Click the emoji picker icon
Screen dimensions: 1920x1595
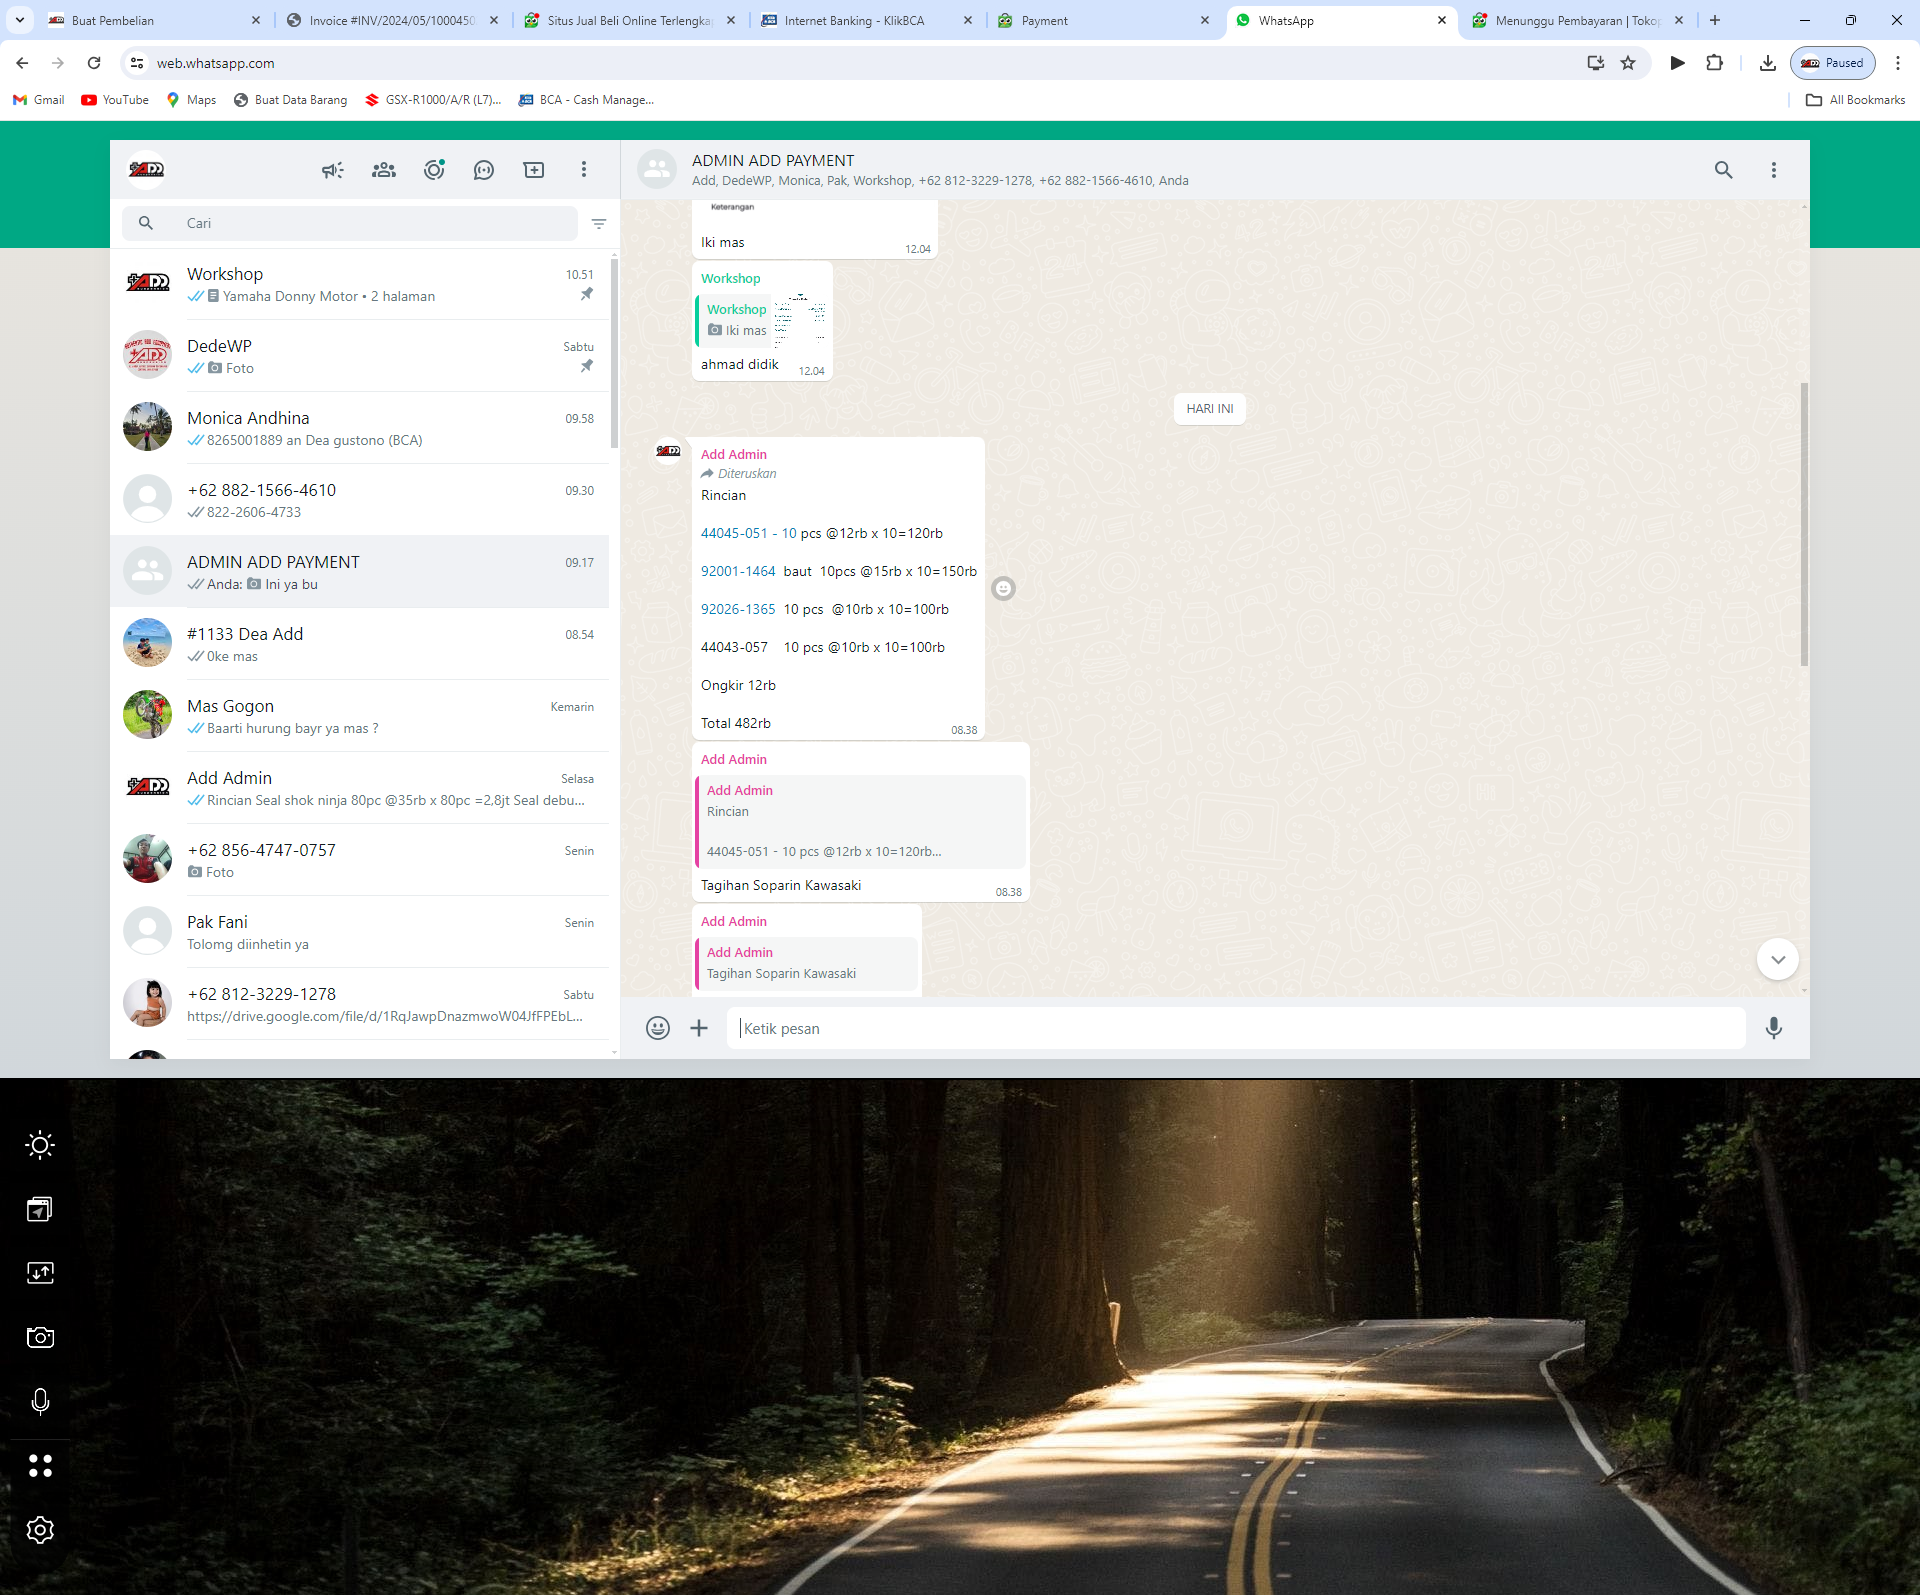pos(657,1028)
